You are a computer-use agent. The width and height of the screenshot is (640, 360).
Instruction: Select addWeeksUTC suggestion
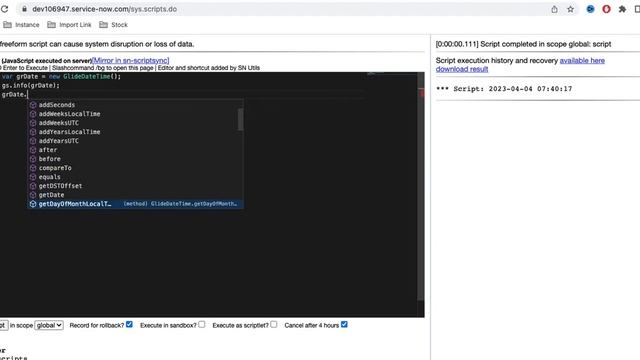(x=136, y=123)
